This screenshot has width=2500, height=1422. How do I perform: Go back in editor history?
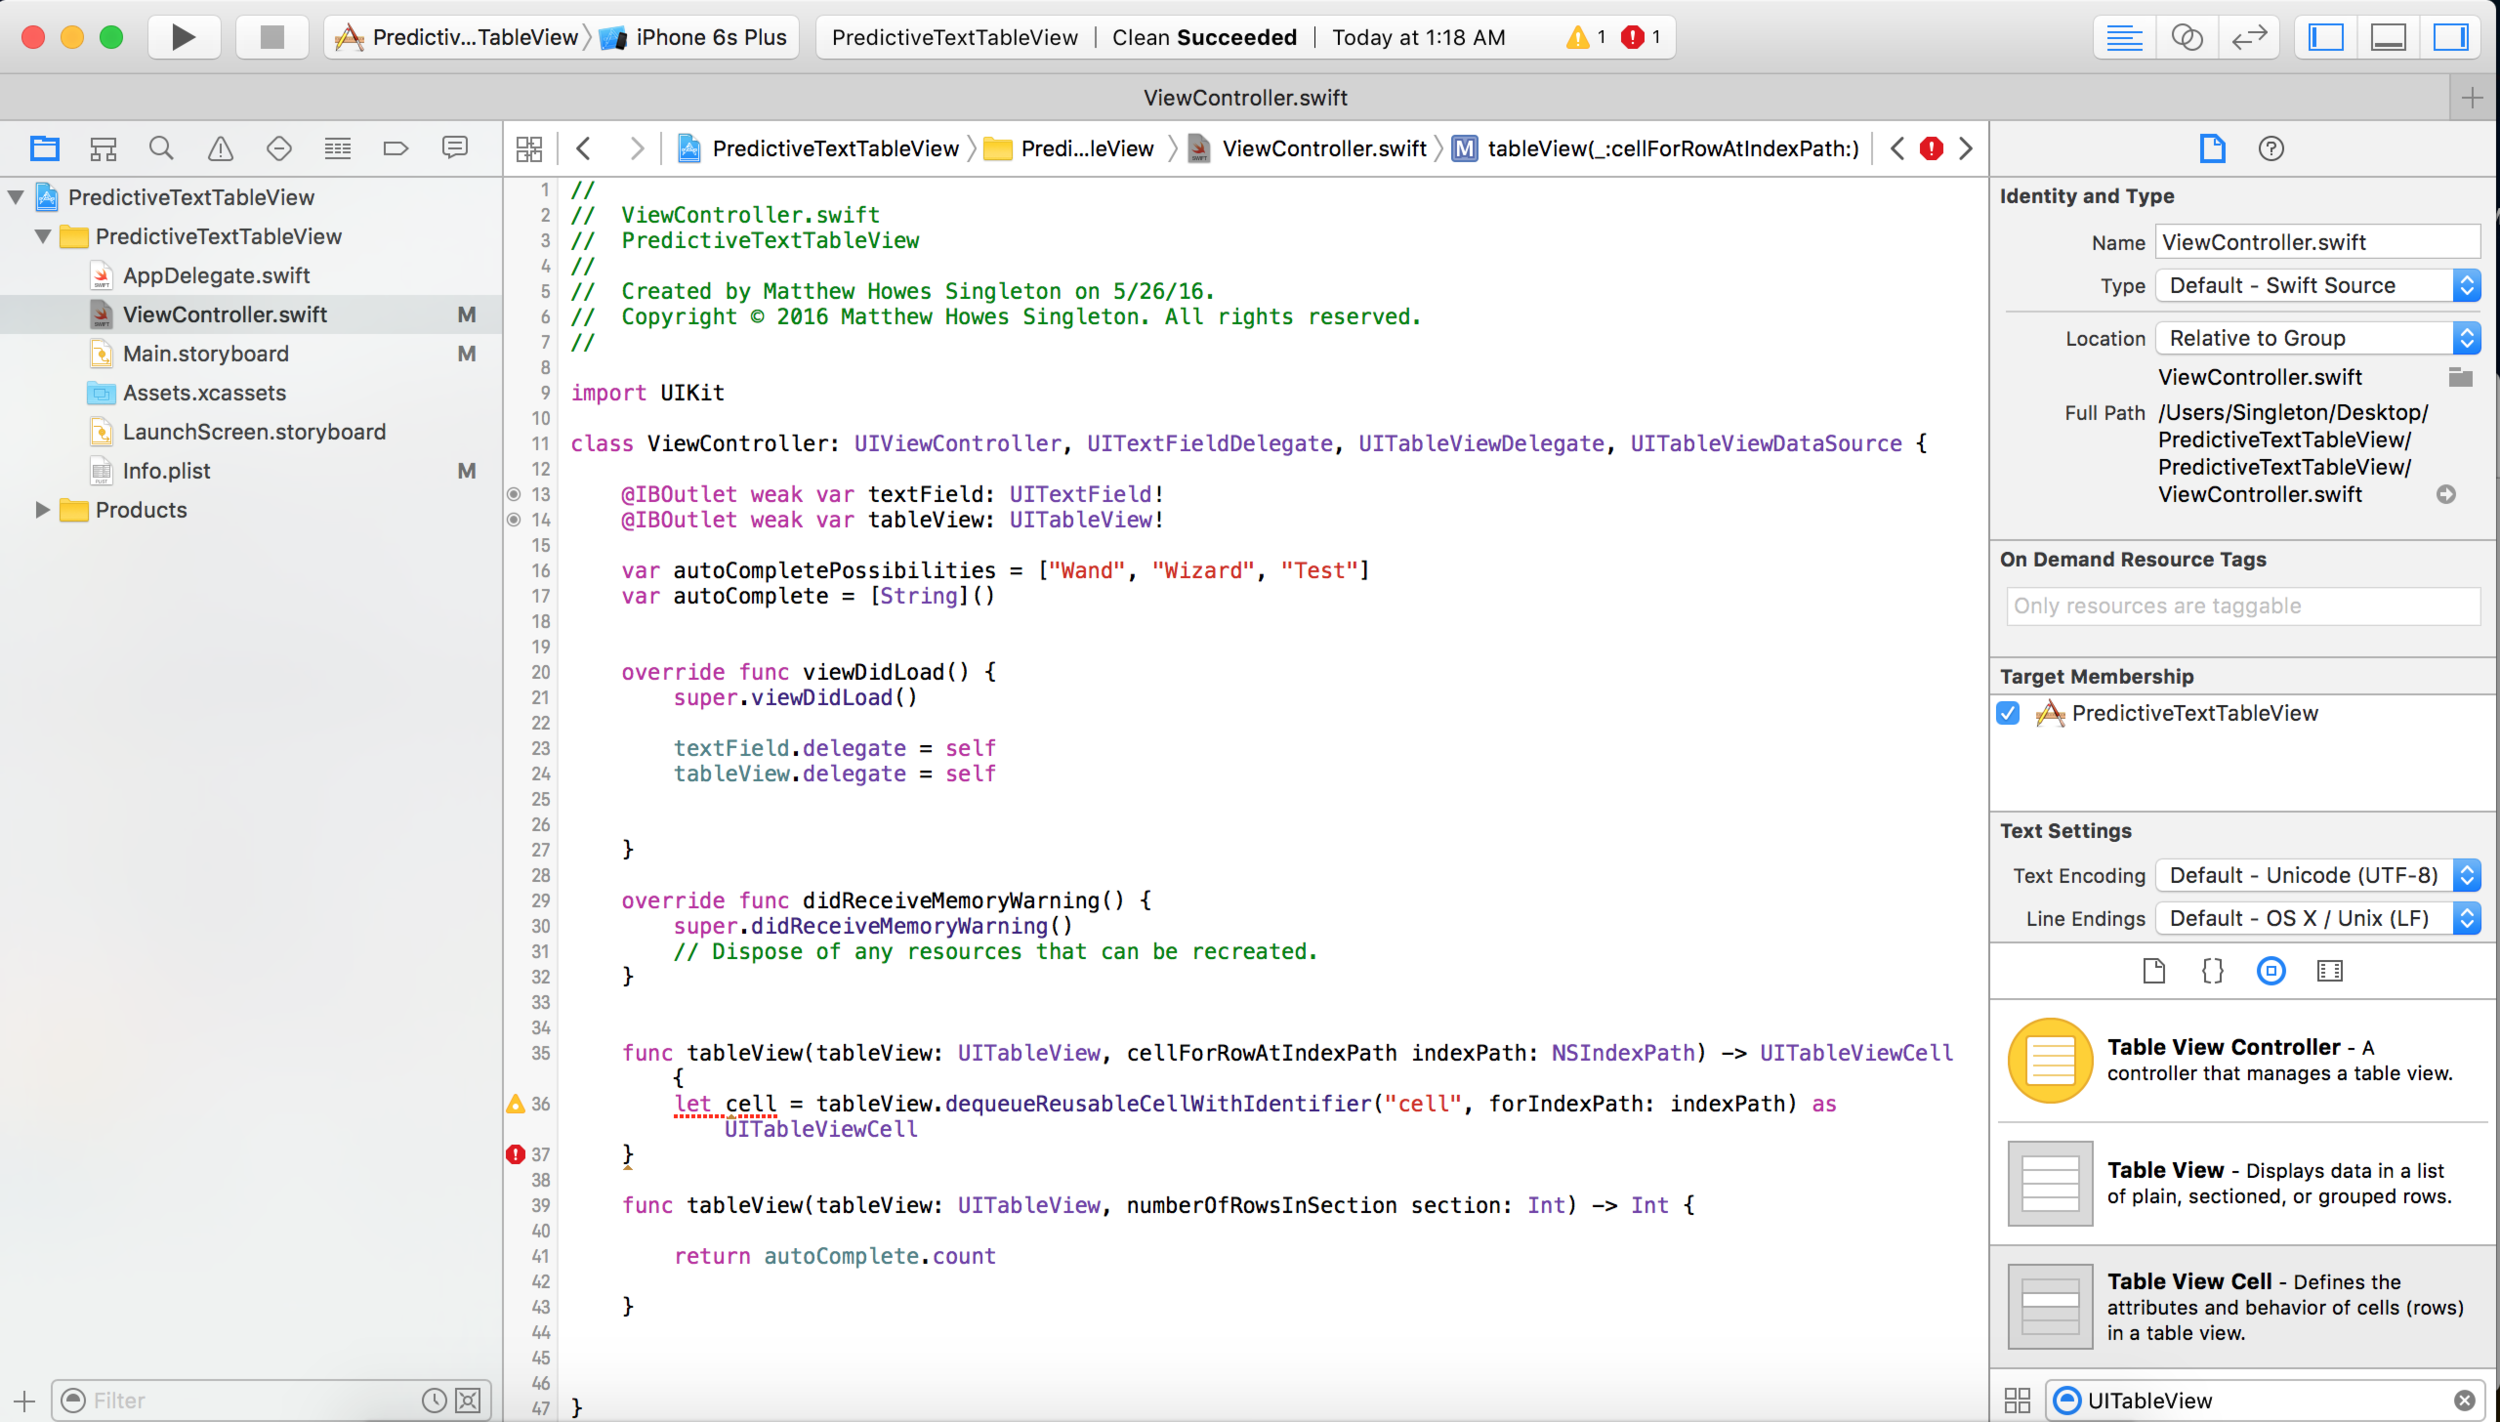(x=585, y=149)
